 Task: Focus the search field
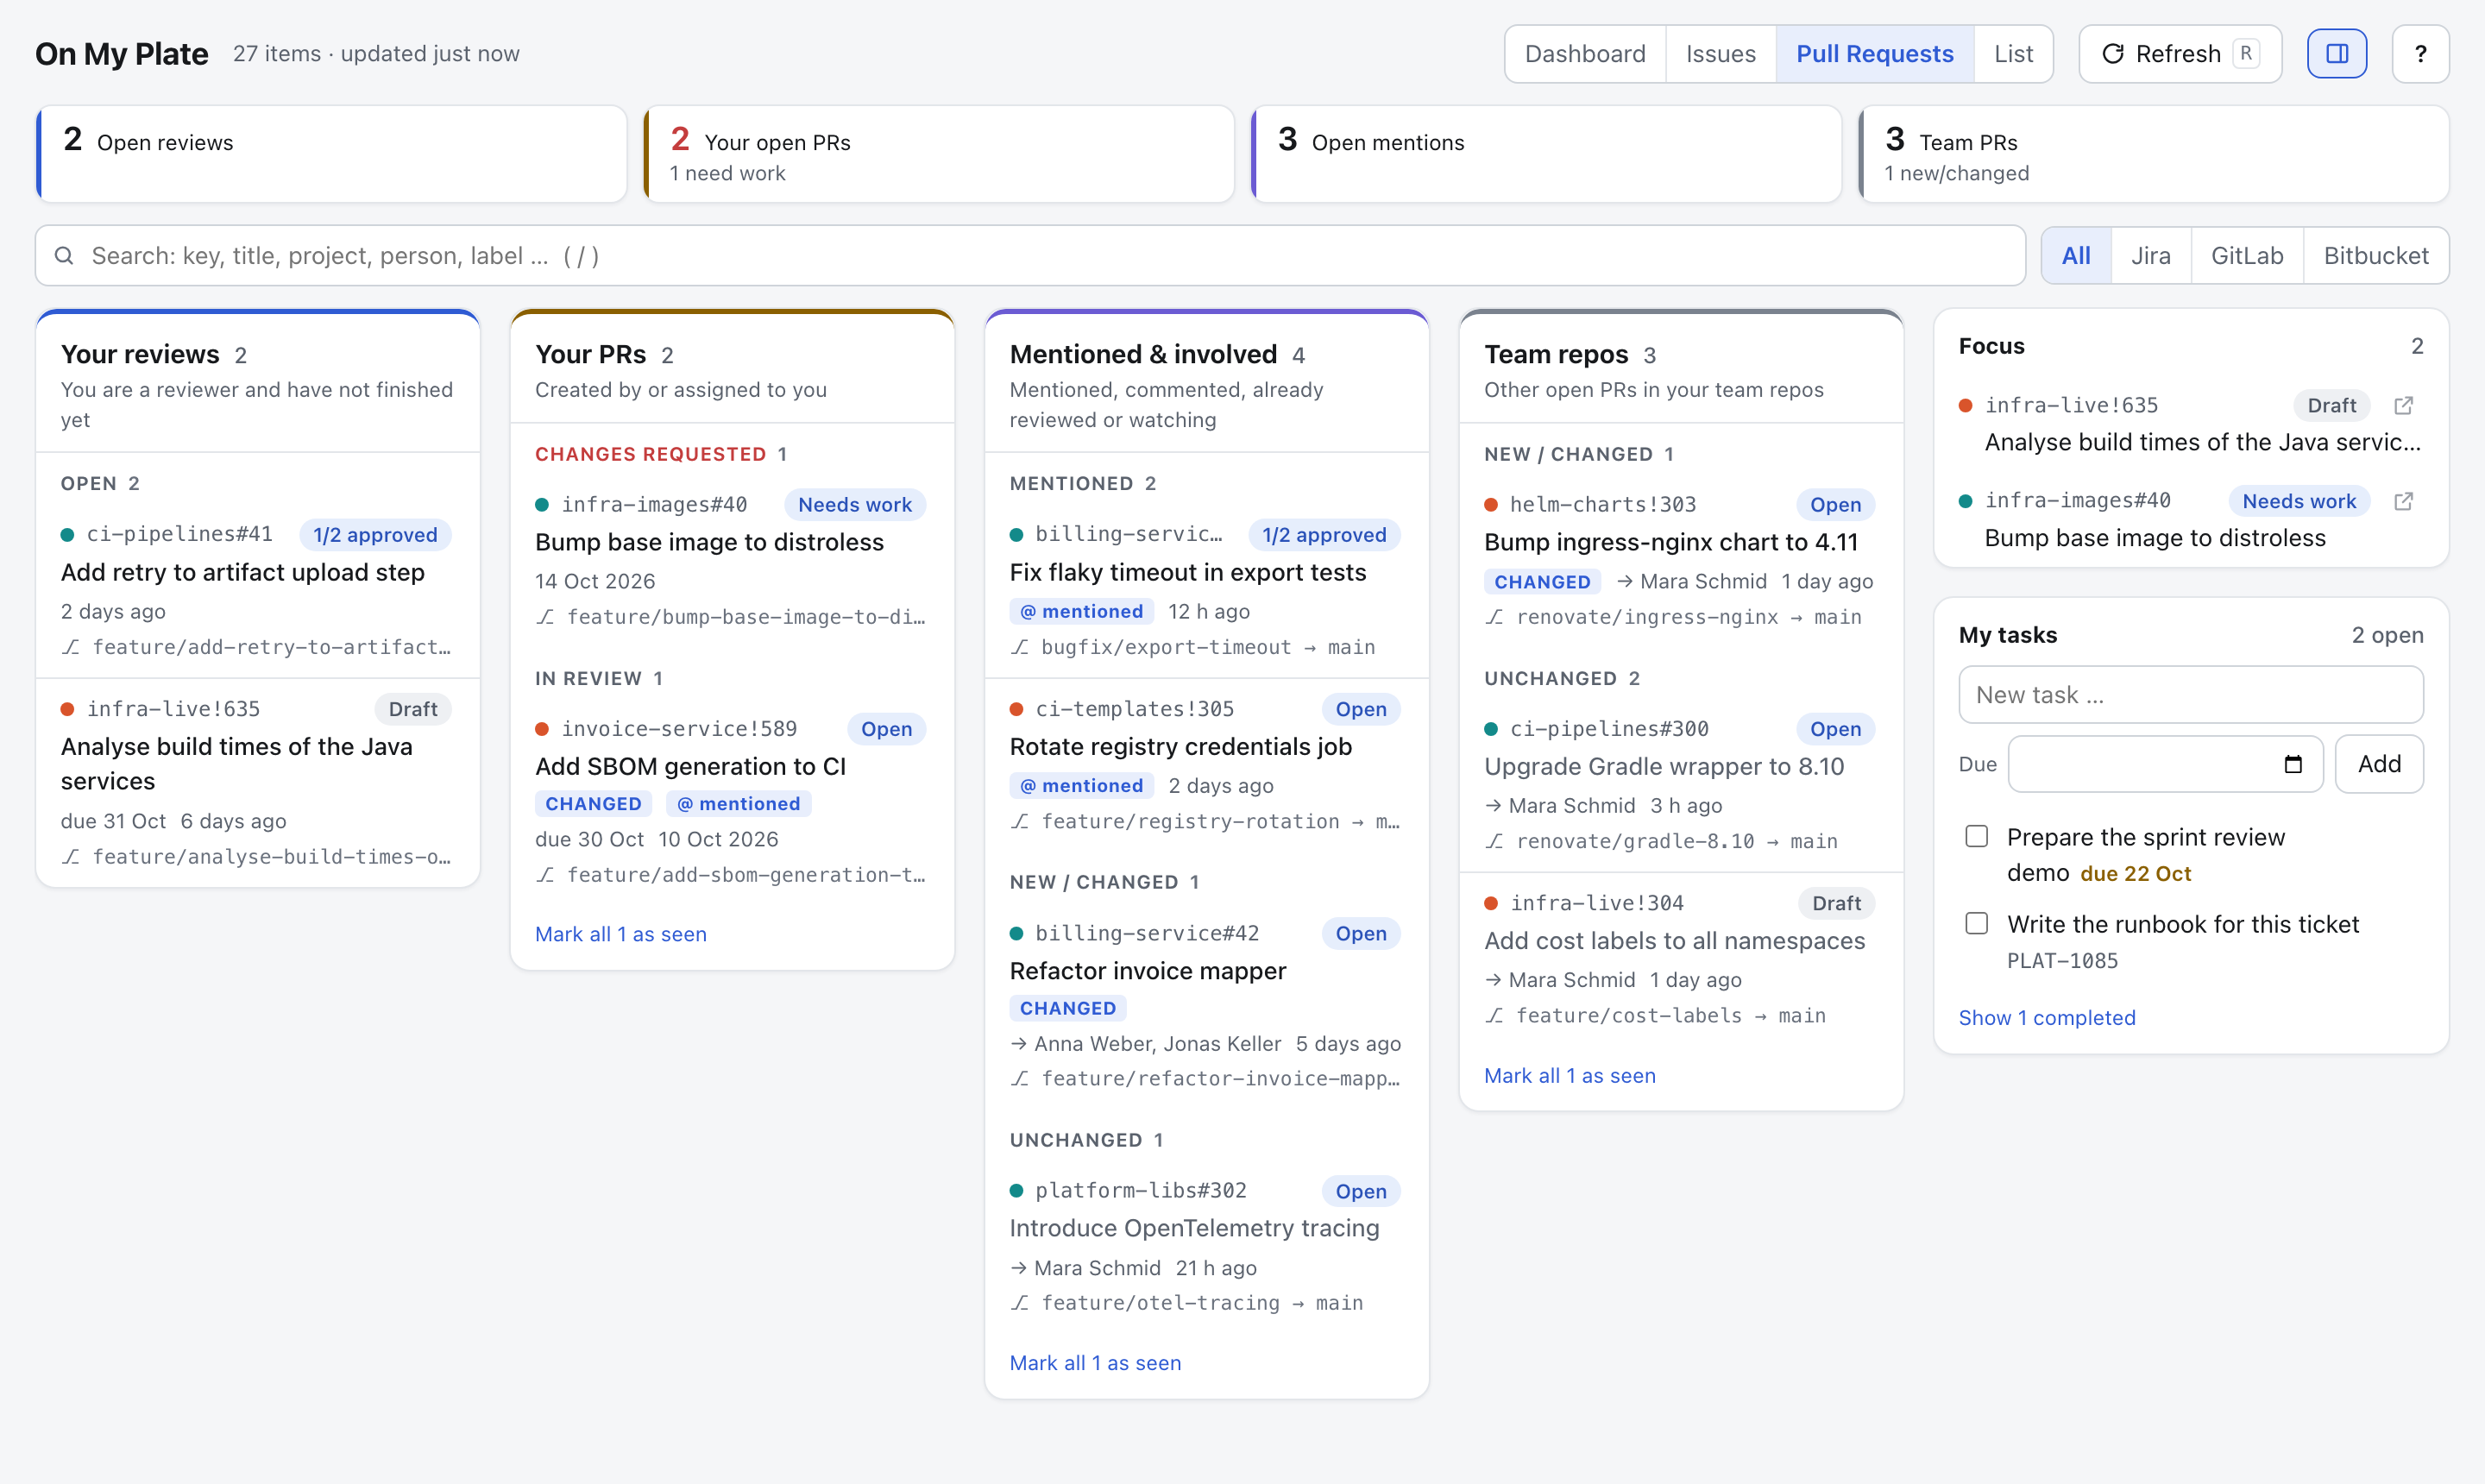[x=1030, y=256]
